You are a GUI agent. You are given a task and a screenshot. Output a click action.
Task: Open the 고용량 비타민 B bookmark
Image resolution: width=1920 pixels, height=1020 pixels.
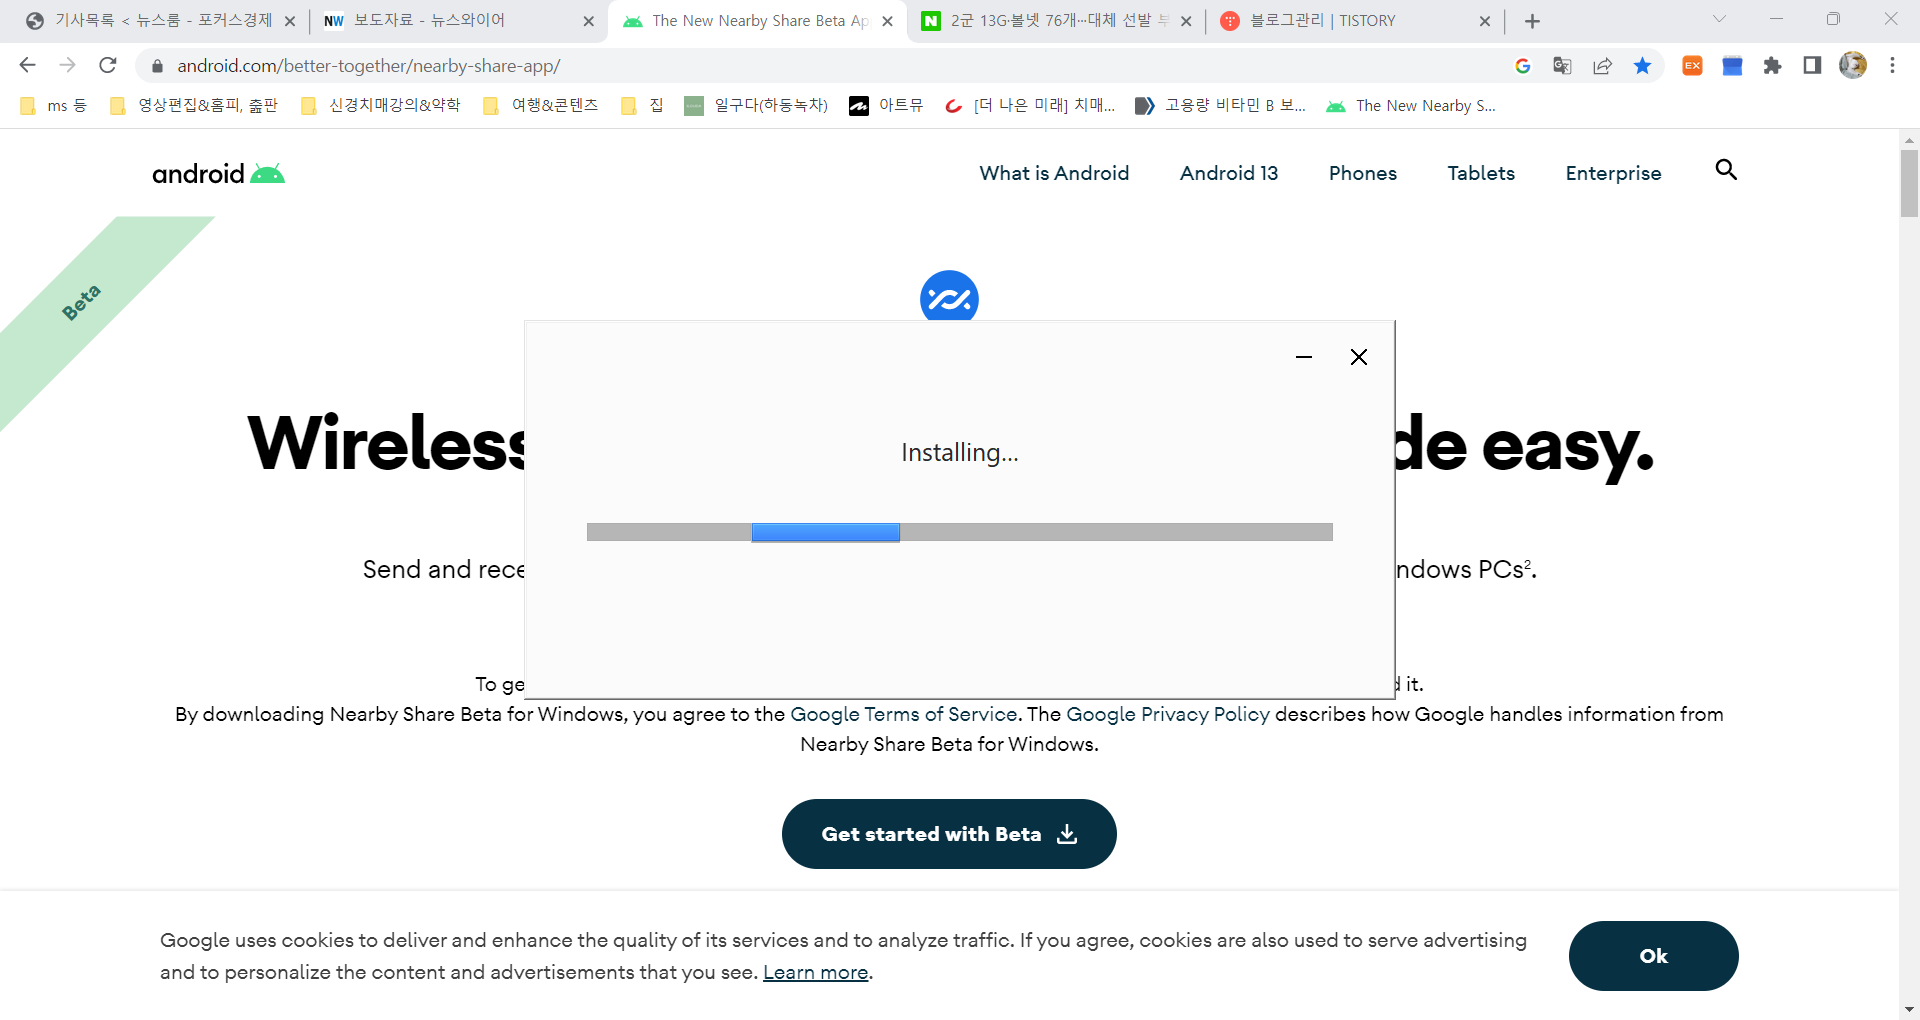tap(1221, 106)
